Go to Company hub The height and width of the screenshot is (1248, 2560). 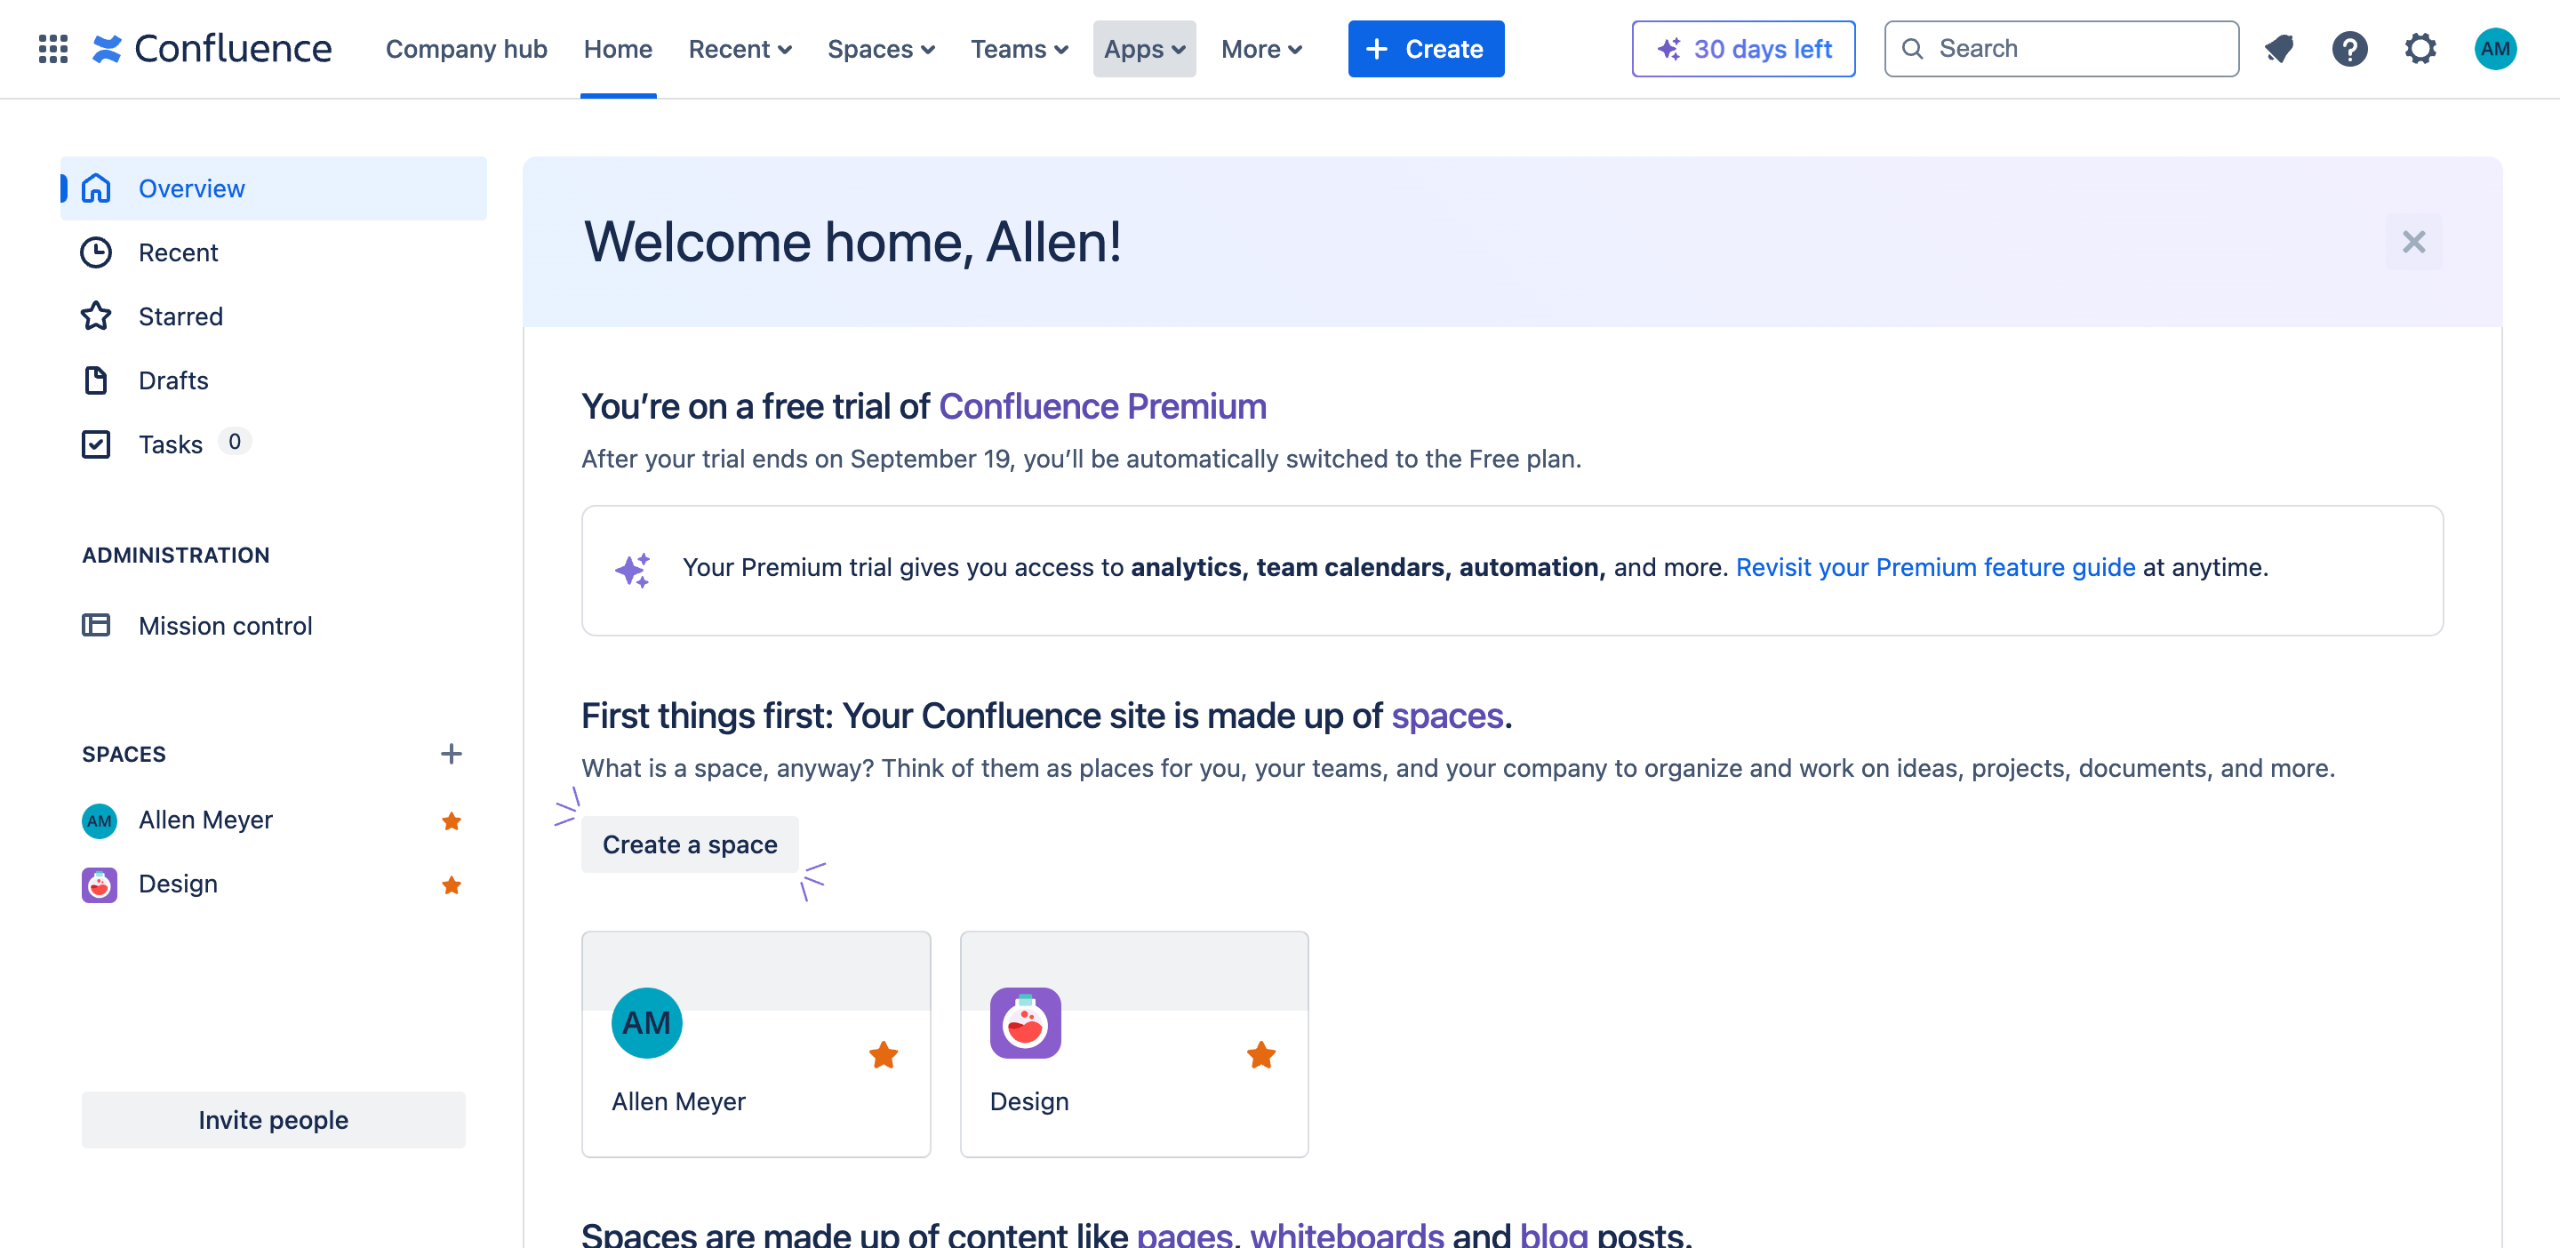pyautogui.click(x=466, y=48)
